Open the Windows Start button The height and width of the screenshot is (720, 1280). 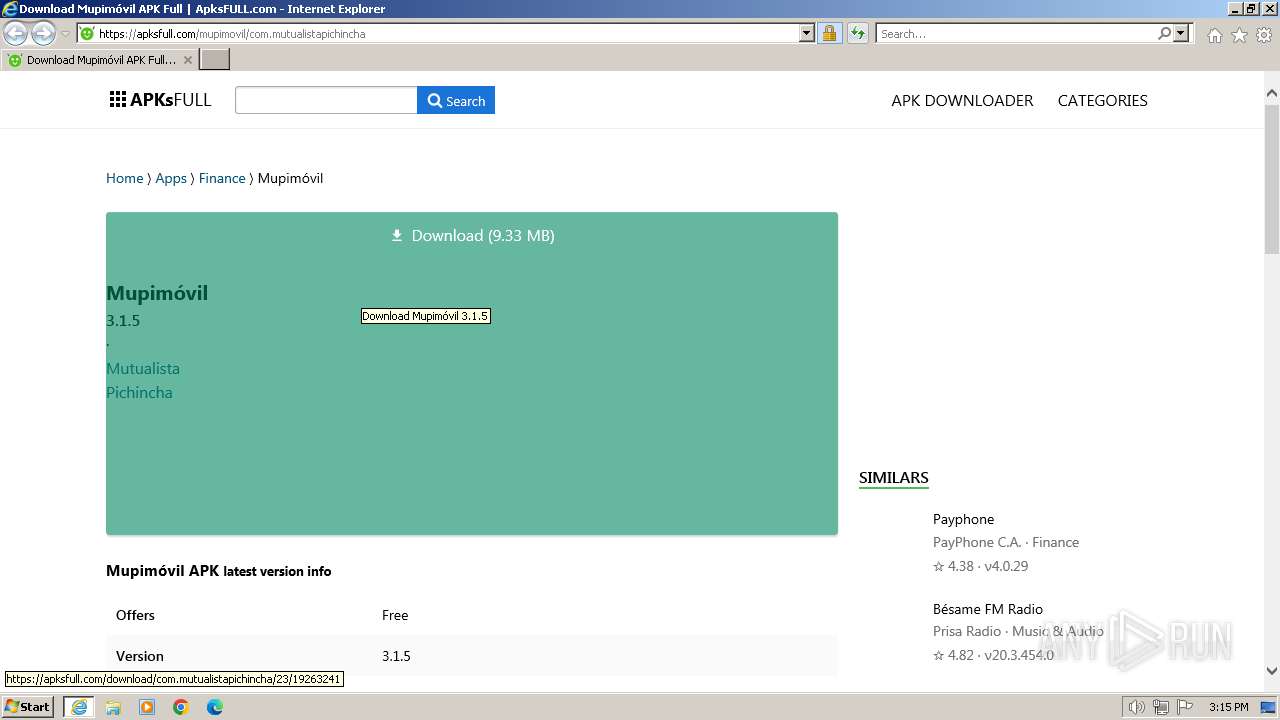click(x=28, y=707)
